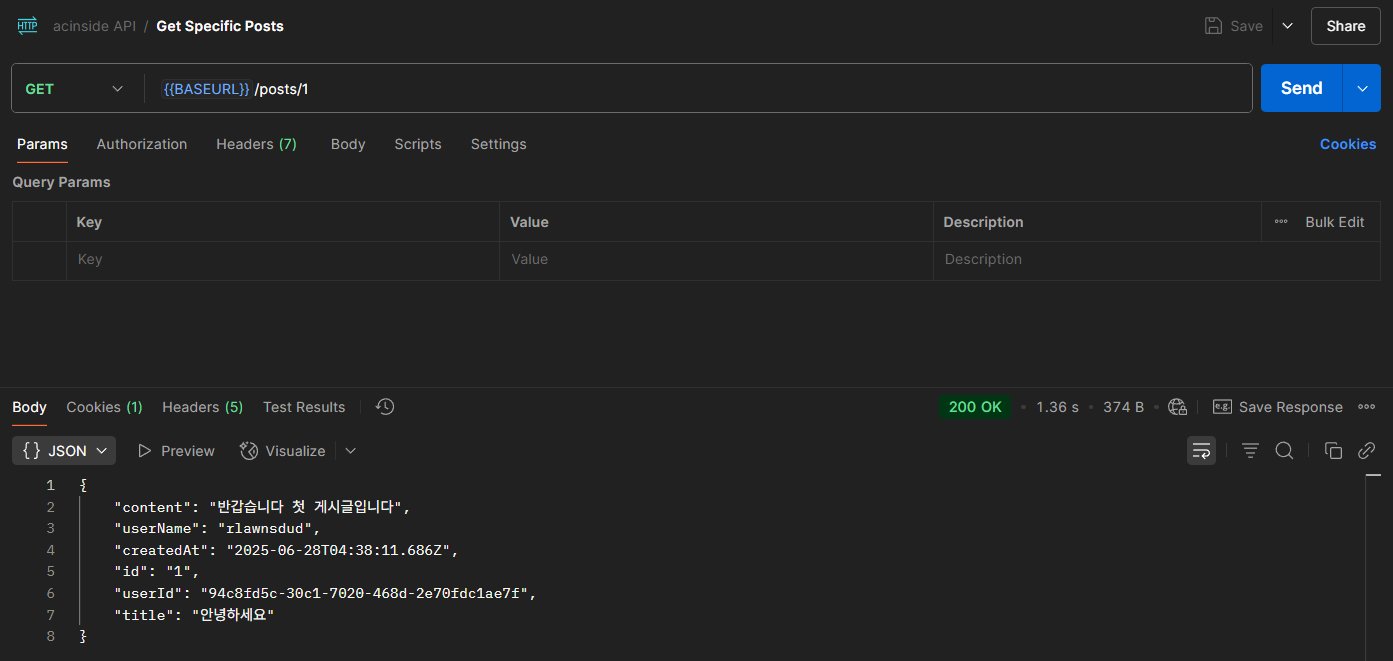Open search in the response body
The width and height of the screenshot is (1393, 661).
[1284, 451]
